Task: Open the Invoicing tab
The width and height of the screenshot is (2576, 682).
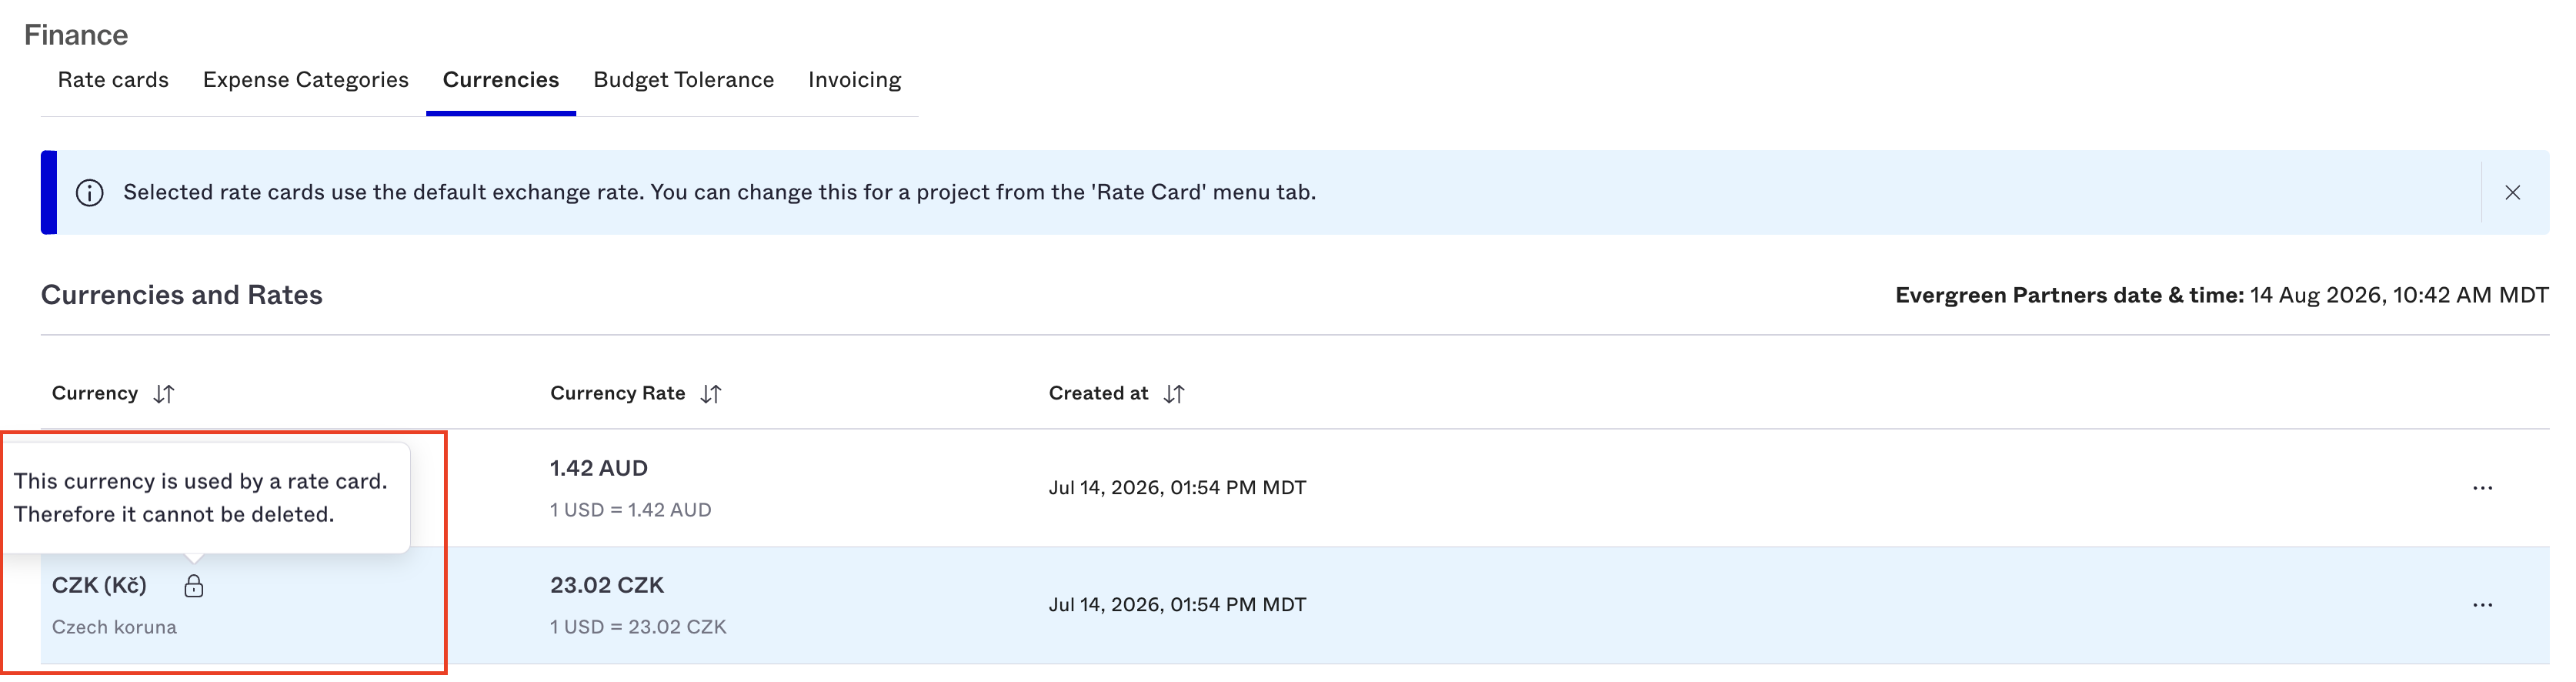Action: 855,80
